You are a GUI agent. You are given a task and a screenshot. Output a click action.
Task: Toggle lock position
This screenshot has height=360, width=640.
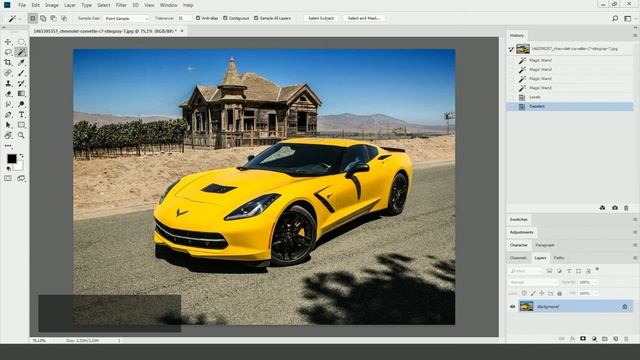tap(542, 293)
